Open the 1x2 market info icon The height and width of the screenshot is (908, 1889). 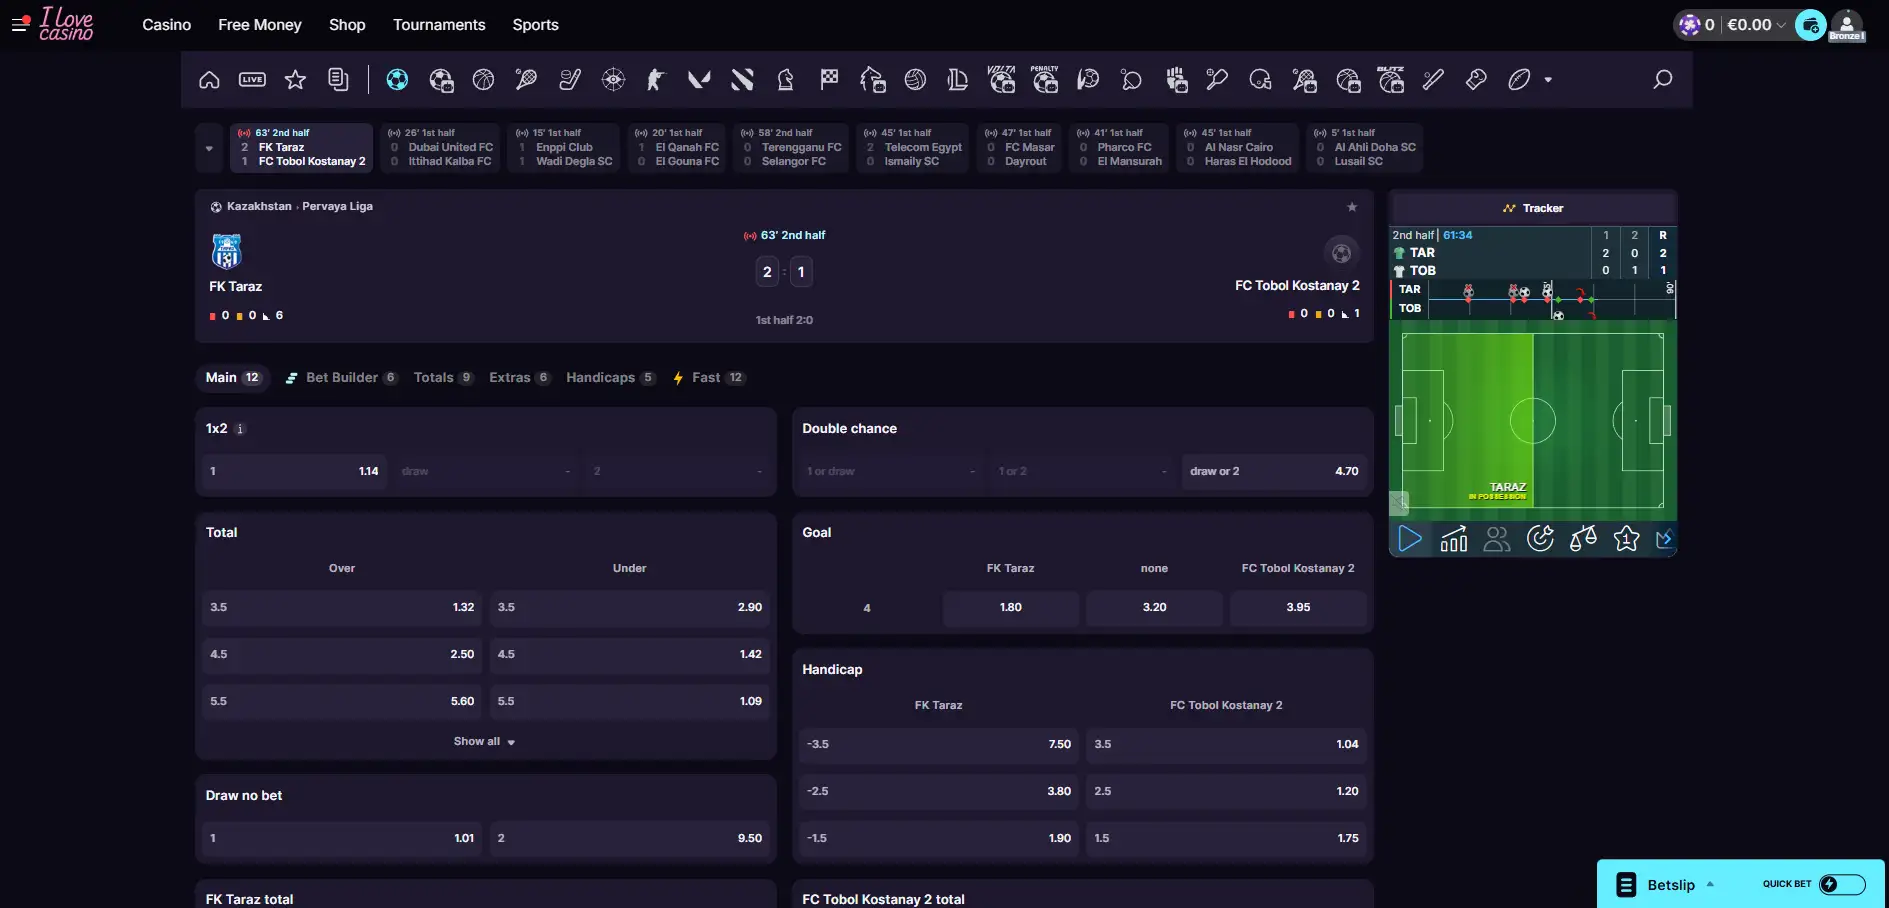(240, 429)
